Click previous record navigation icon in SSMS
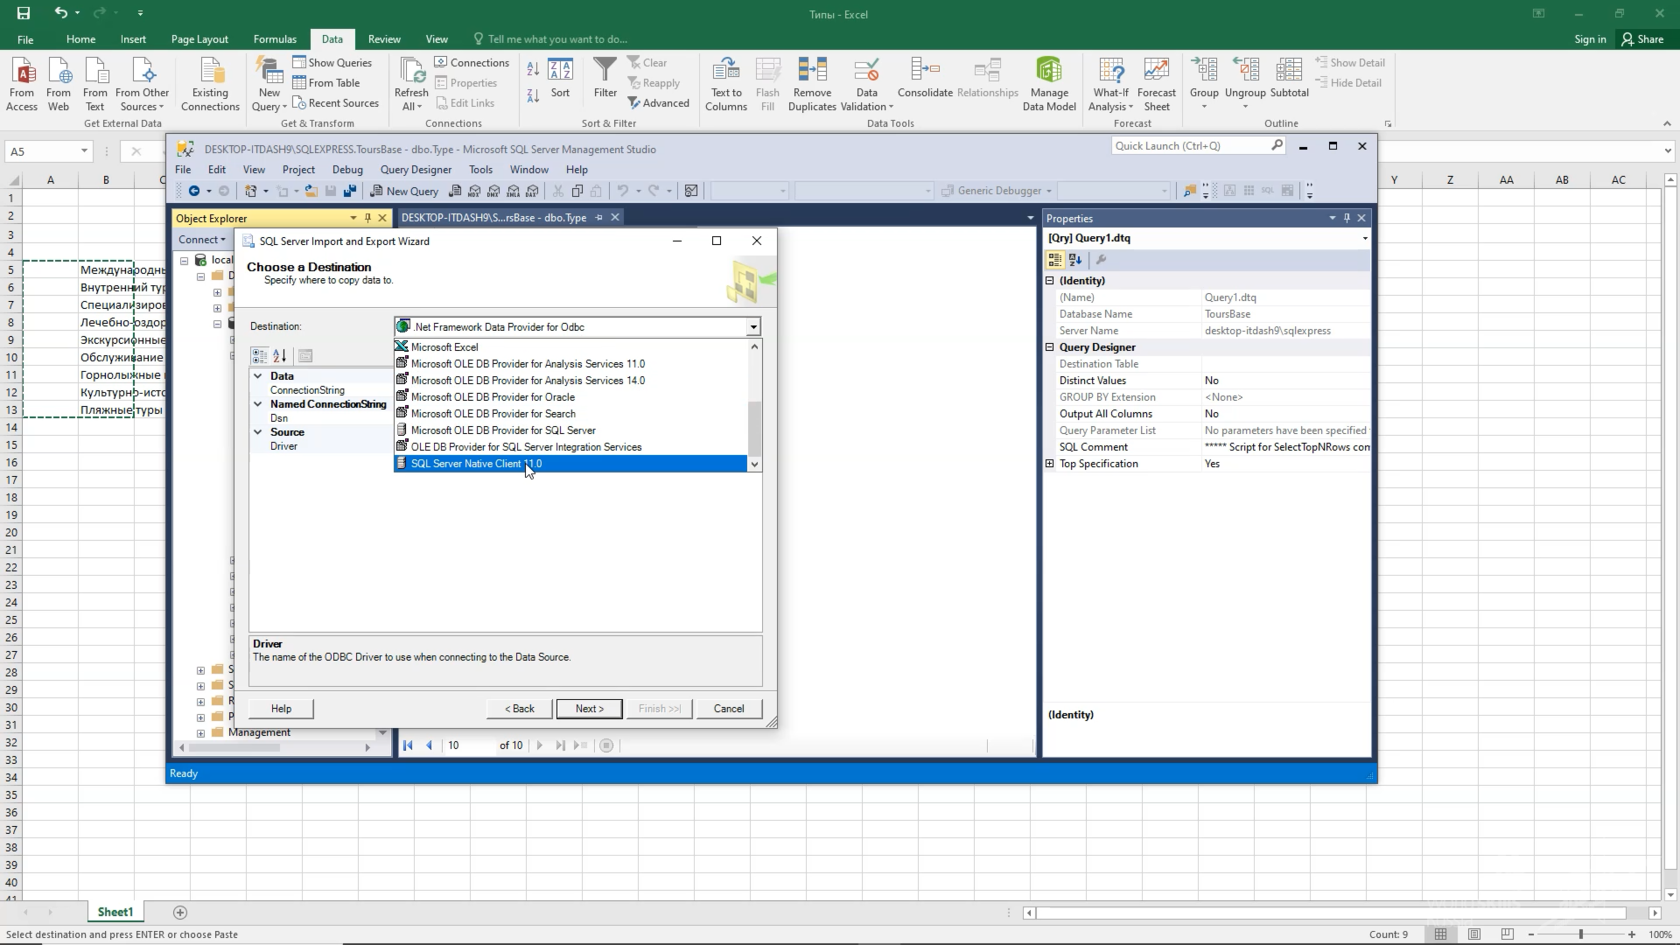 (x=429, y=745)
